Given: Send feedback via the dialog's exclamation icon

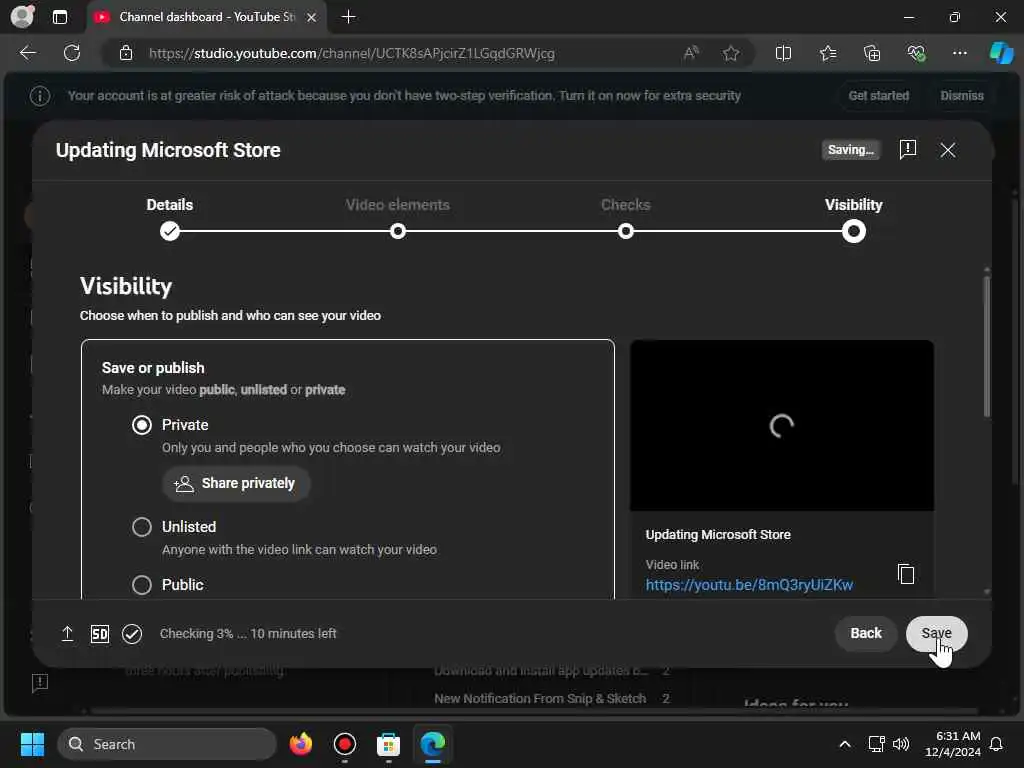Looking at the screenshot, I should click(908, 150).
